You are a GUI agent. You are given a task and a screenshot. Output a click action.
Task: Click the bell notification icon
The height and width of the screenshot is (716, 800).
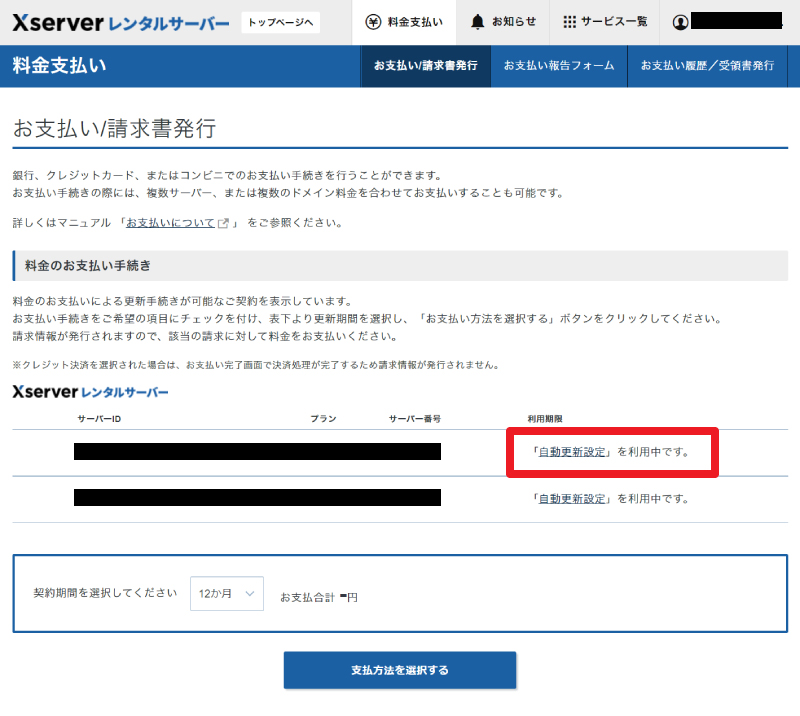[478, 22]
